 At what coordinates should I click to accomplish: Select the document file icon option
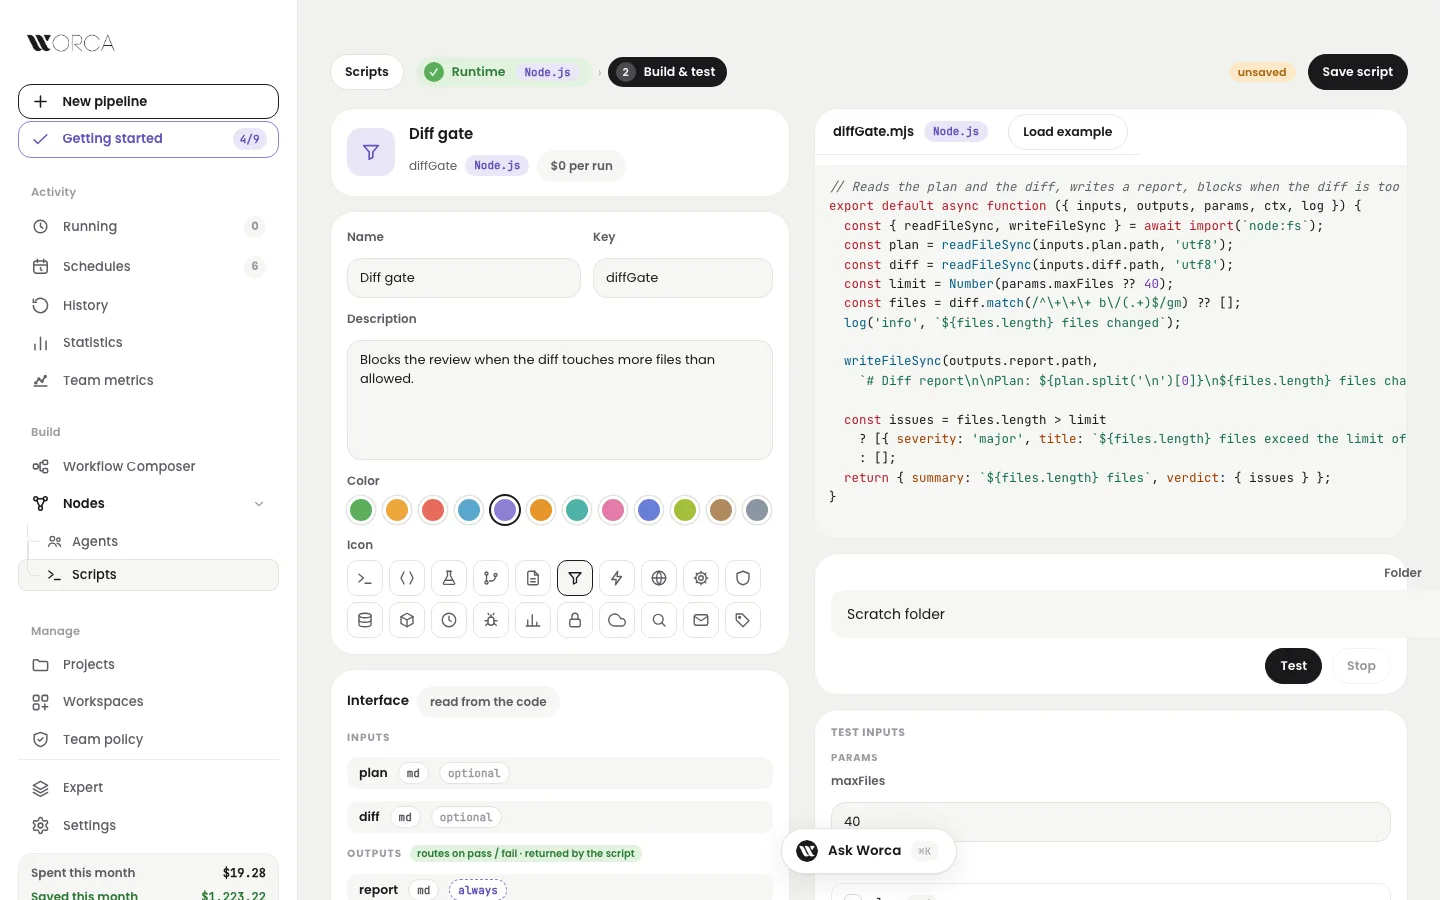click(x=533, y=578)
